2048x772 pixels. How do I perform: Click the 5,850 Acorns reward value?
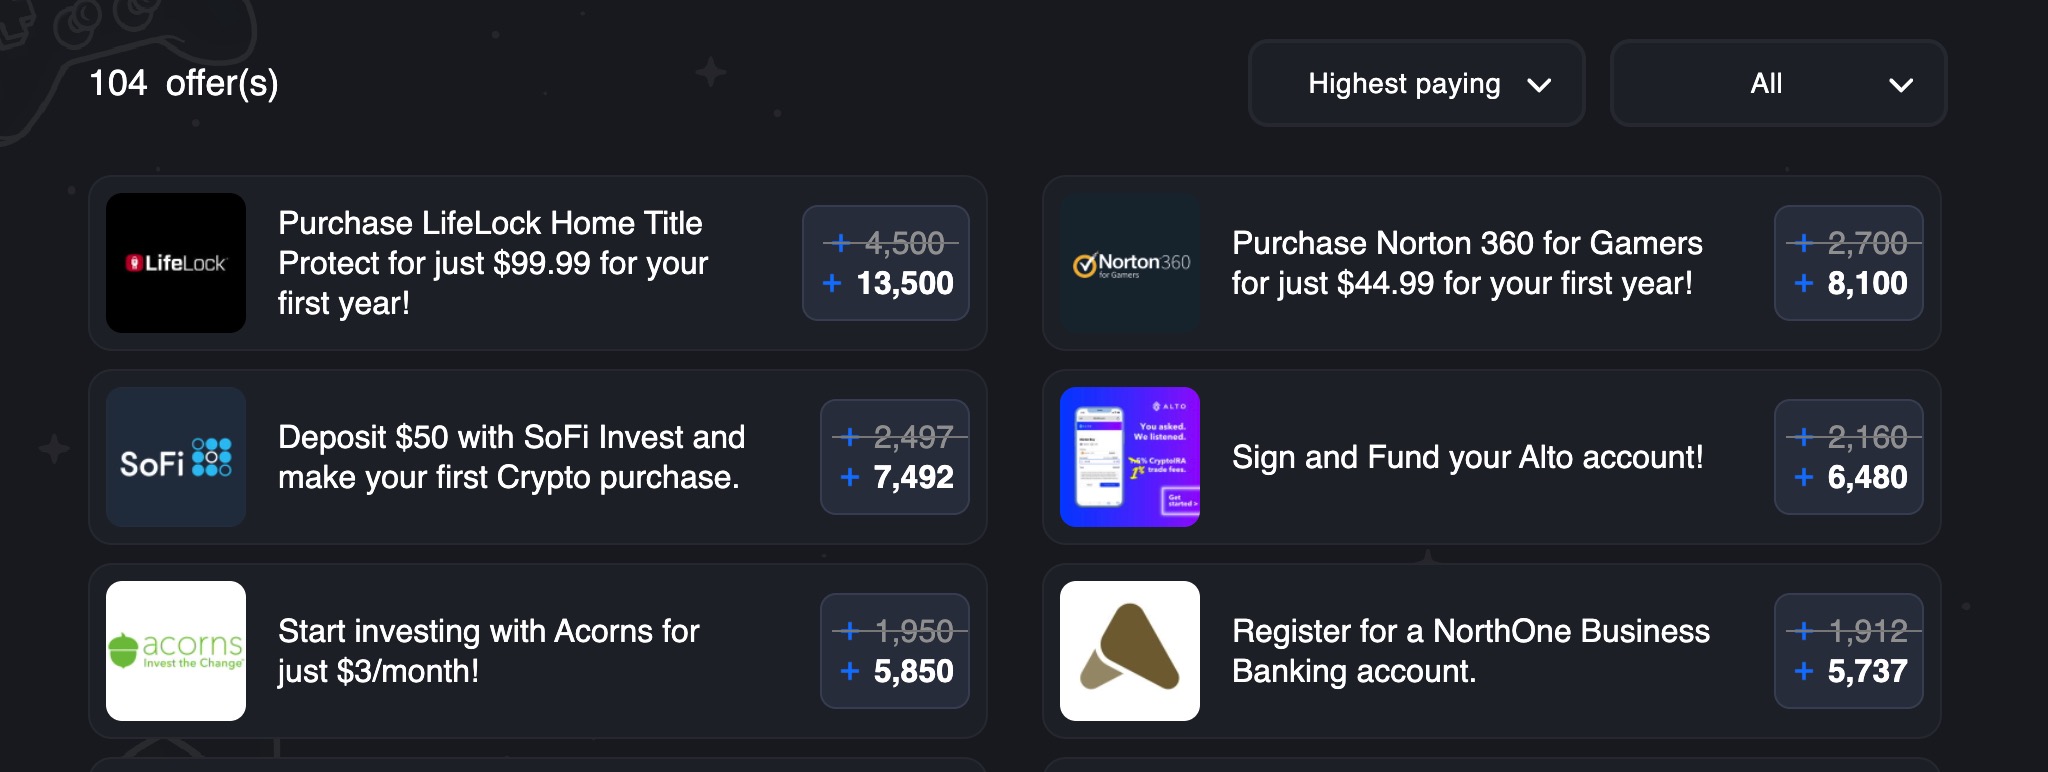pyautogui.click(x=894, y=671)
